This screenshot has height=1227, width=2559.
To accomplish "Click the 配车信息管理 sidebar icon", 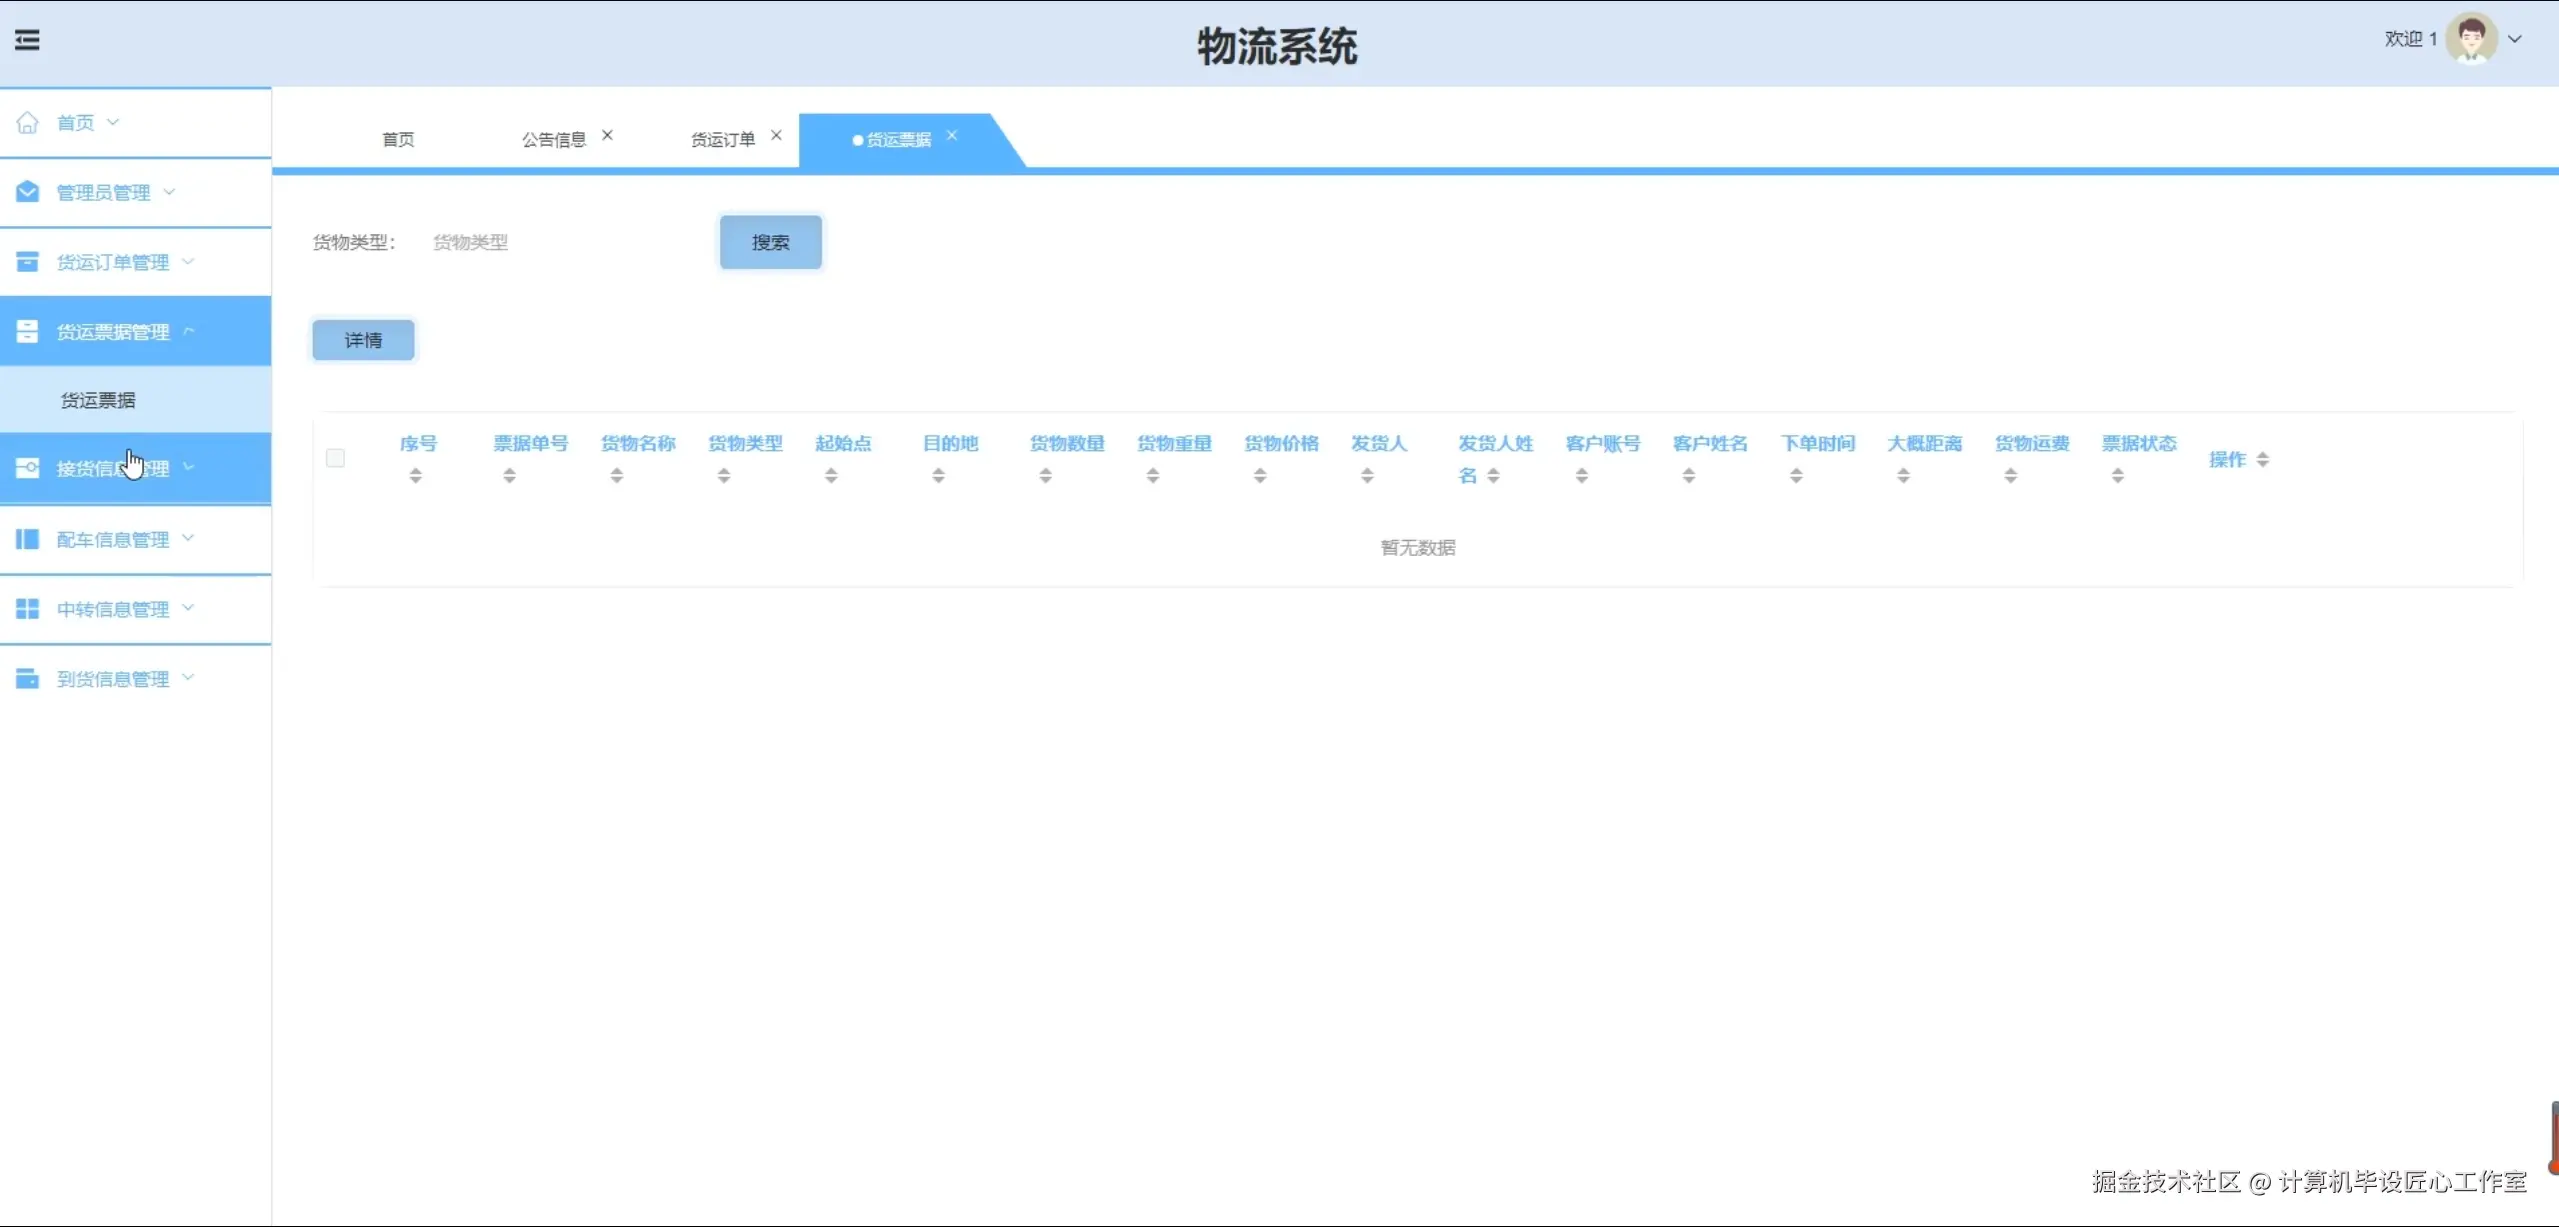I will pyautogui.click(x=27, y=539).
